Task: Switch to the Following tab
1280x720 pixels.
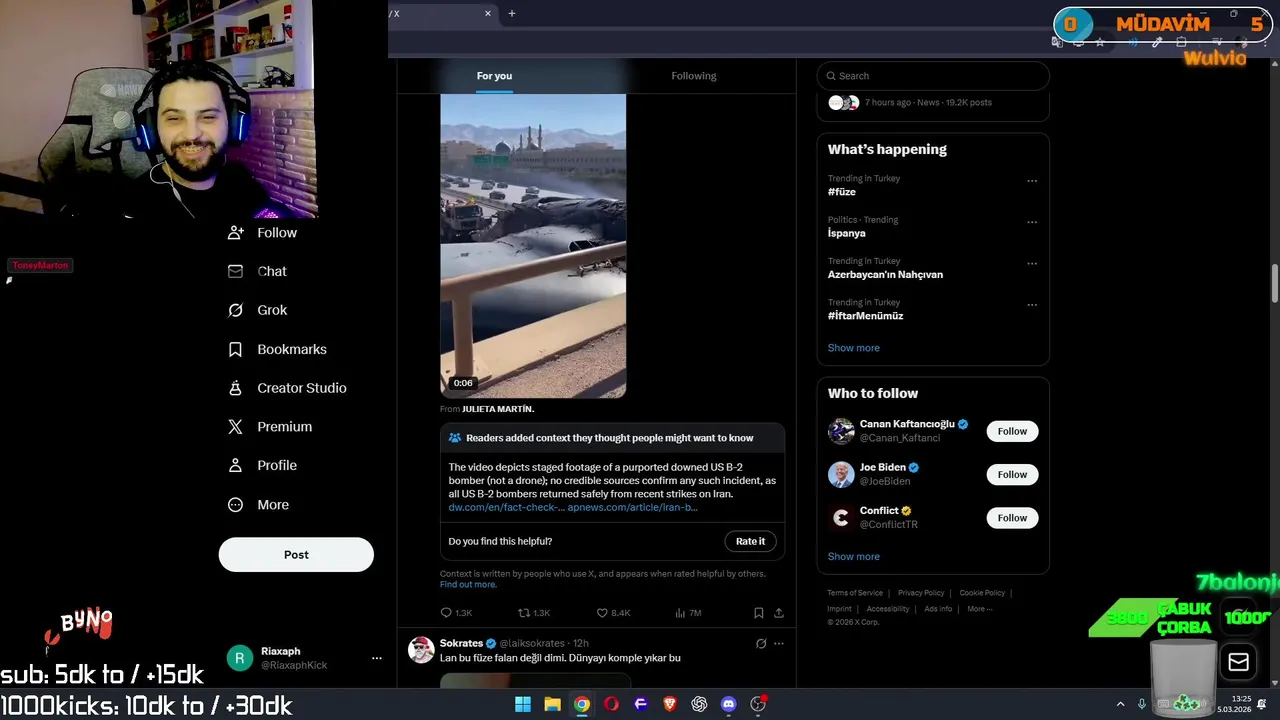Action: click(x=693, y=76)
